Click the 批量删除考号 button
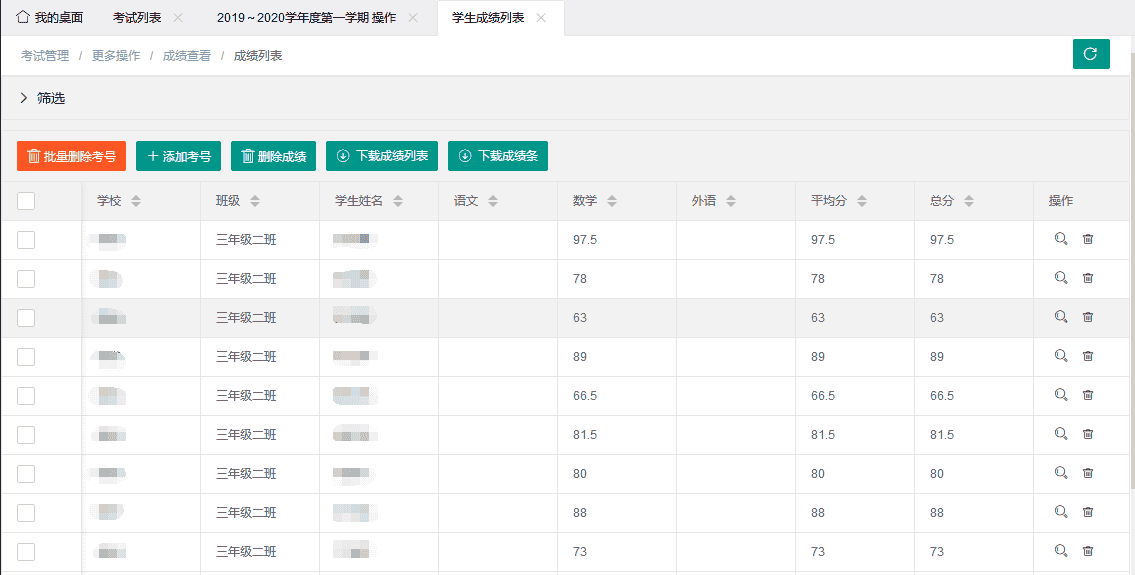 point(71,156)
